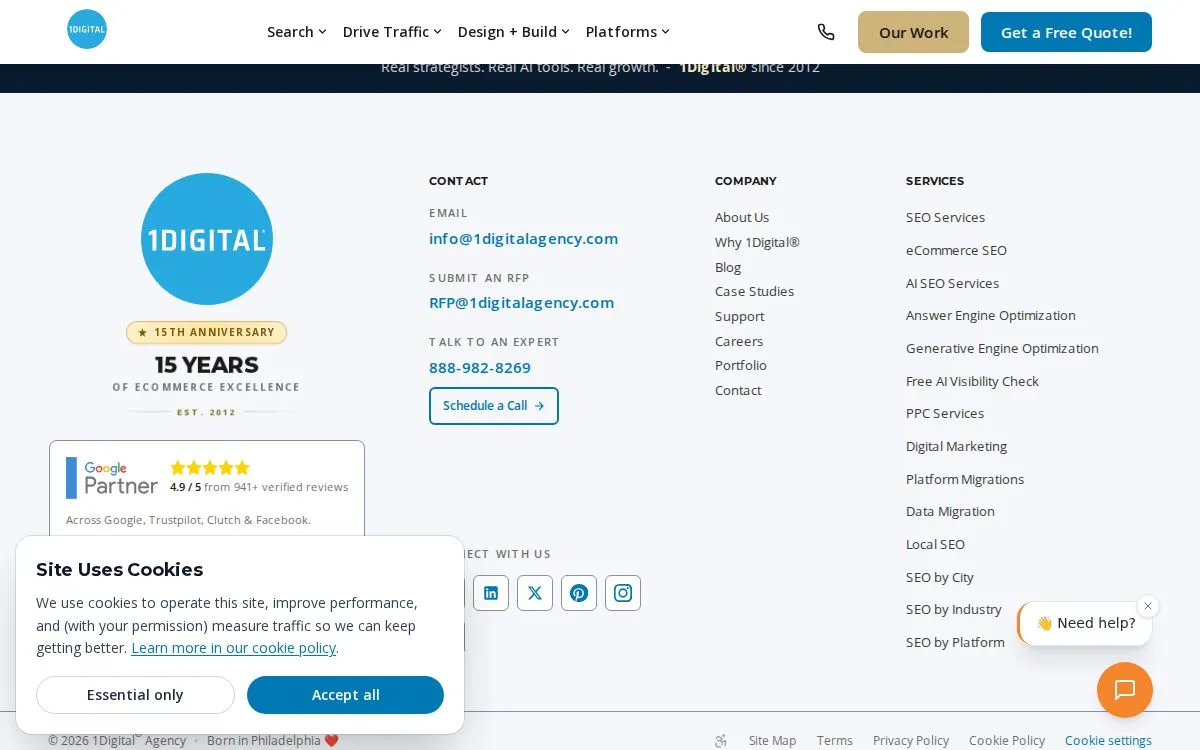Open the Instagram social icon
Screen dimensions: 1200x750
pos(623,593)
